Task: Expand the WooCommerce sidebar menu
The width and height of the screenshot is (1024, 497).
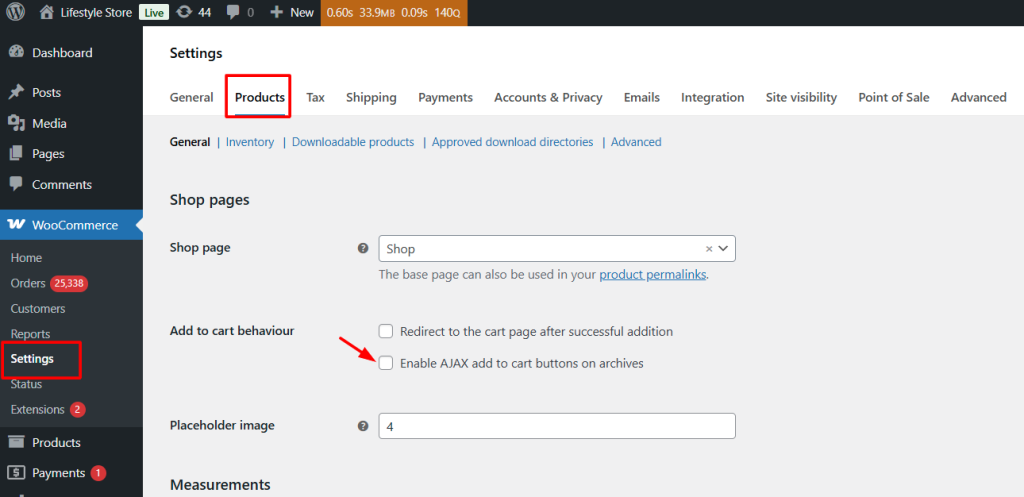Action: coord(73,225)
